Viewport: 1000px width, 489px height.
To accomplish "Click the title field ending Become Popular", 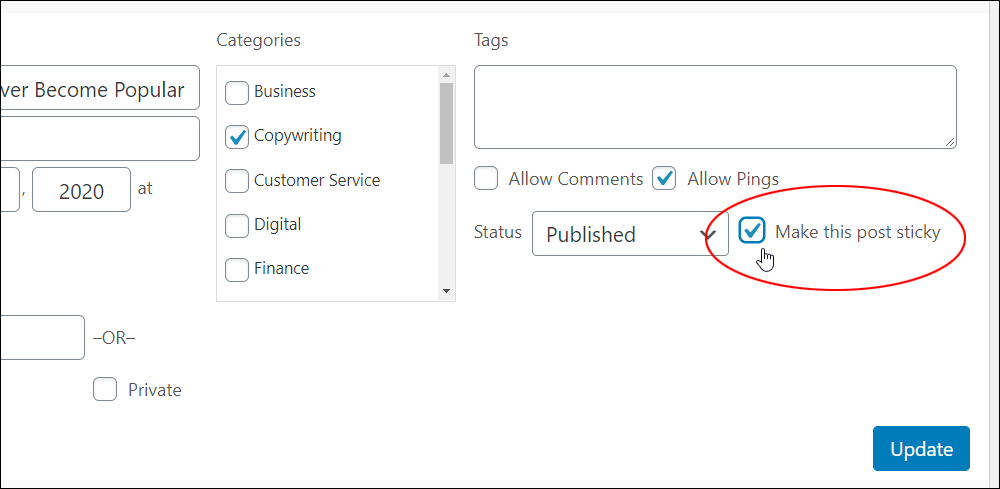I will coord(99,87).
